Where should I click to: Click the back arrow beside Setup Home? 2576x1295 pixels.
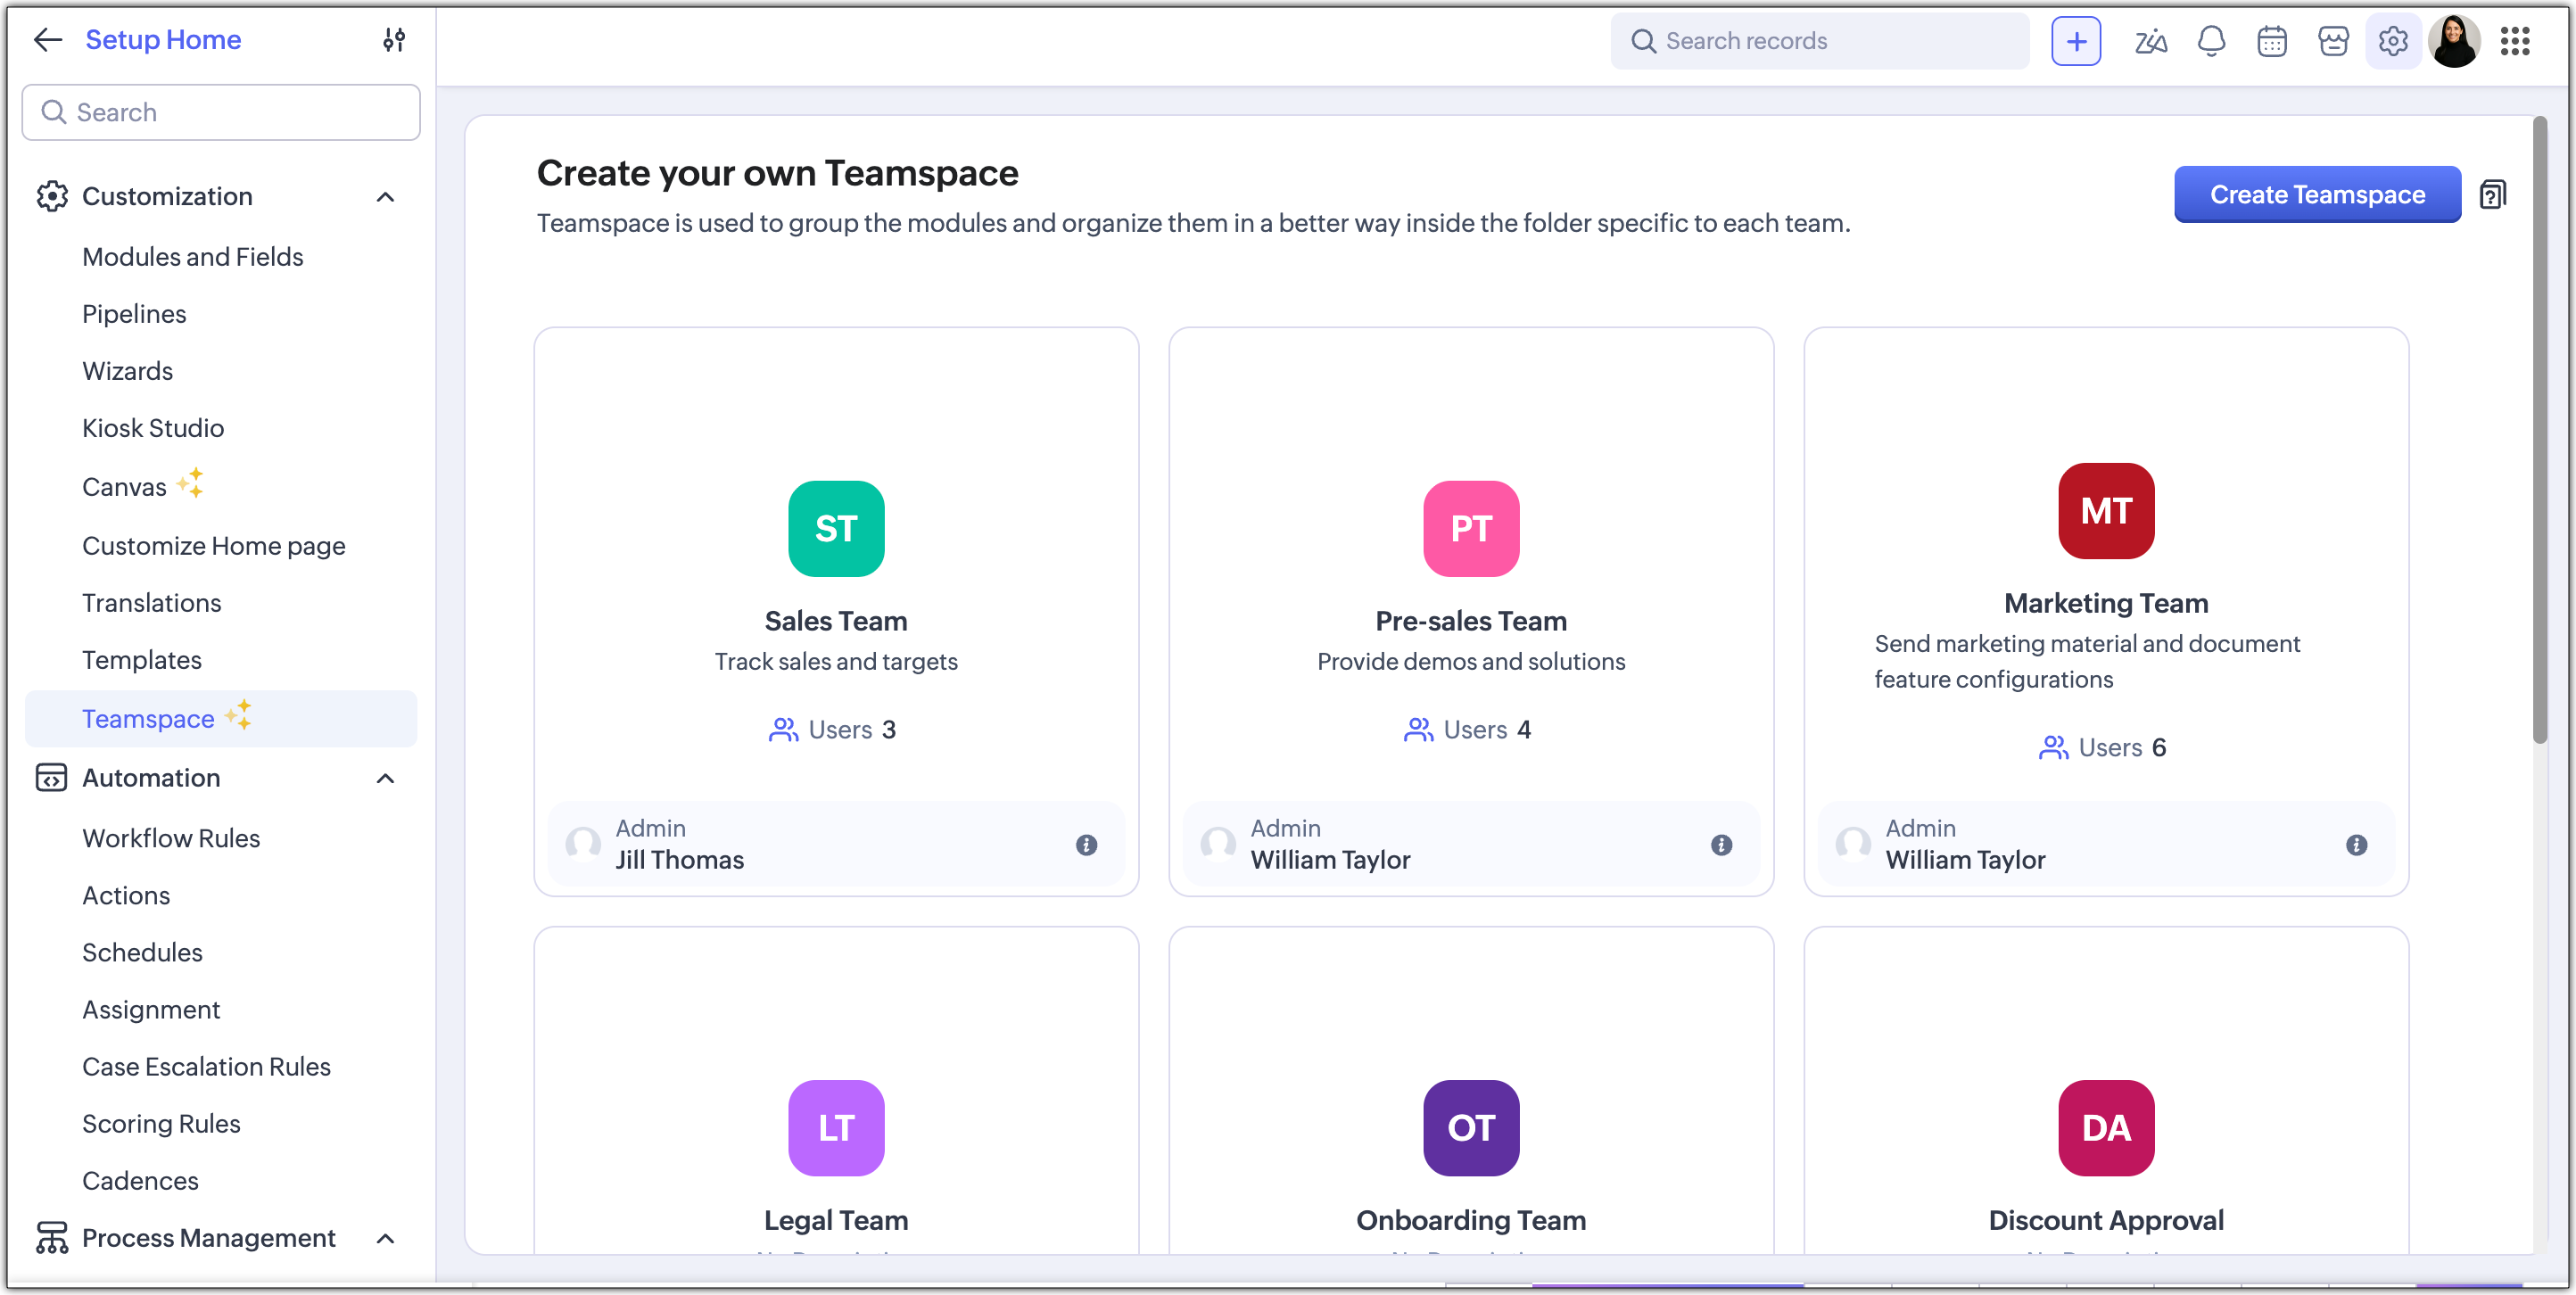(x=48, y=40)
